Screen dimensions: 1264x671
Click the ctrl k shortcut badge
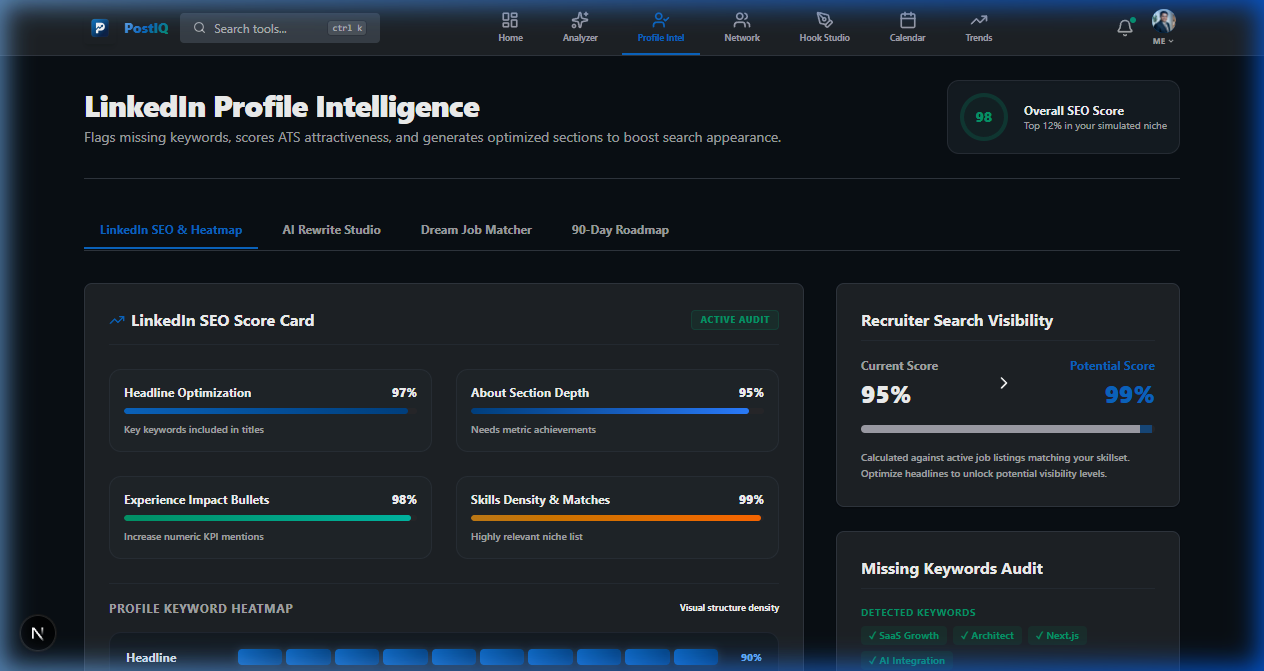tap(347, 28)
